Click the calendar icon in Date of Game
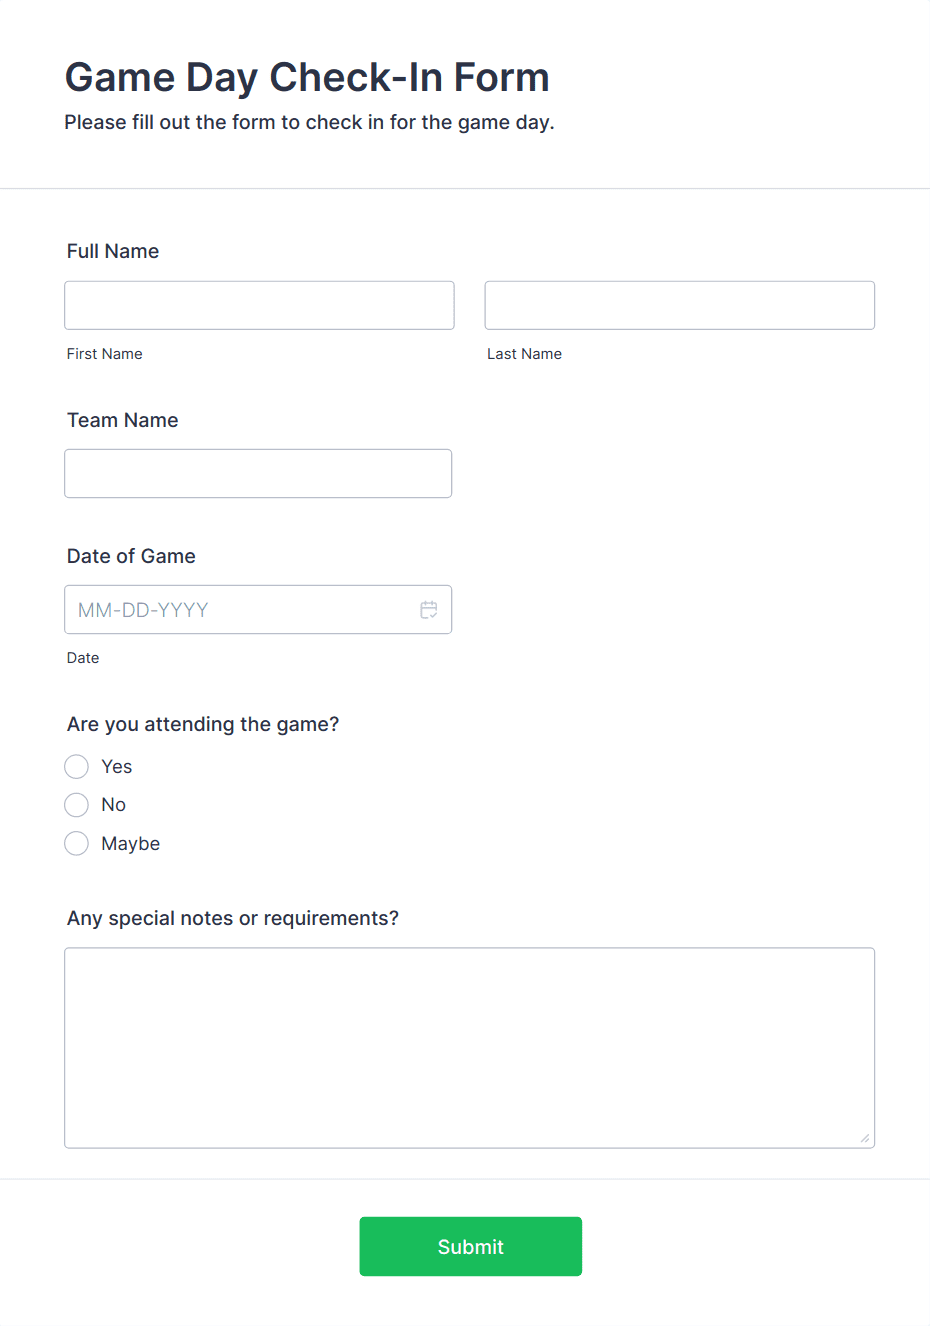 [x=429, y=609]
